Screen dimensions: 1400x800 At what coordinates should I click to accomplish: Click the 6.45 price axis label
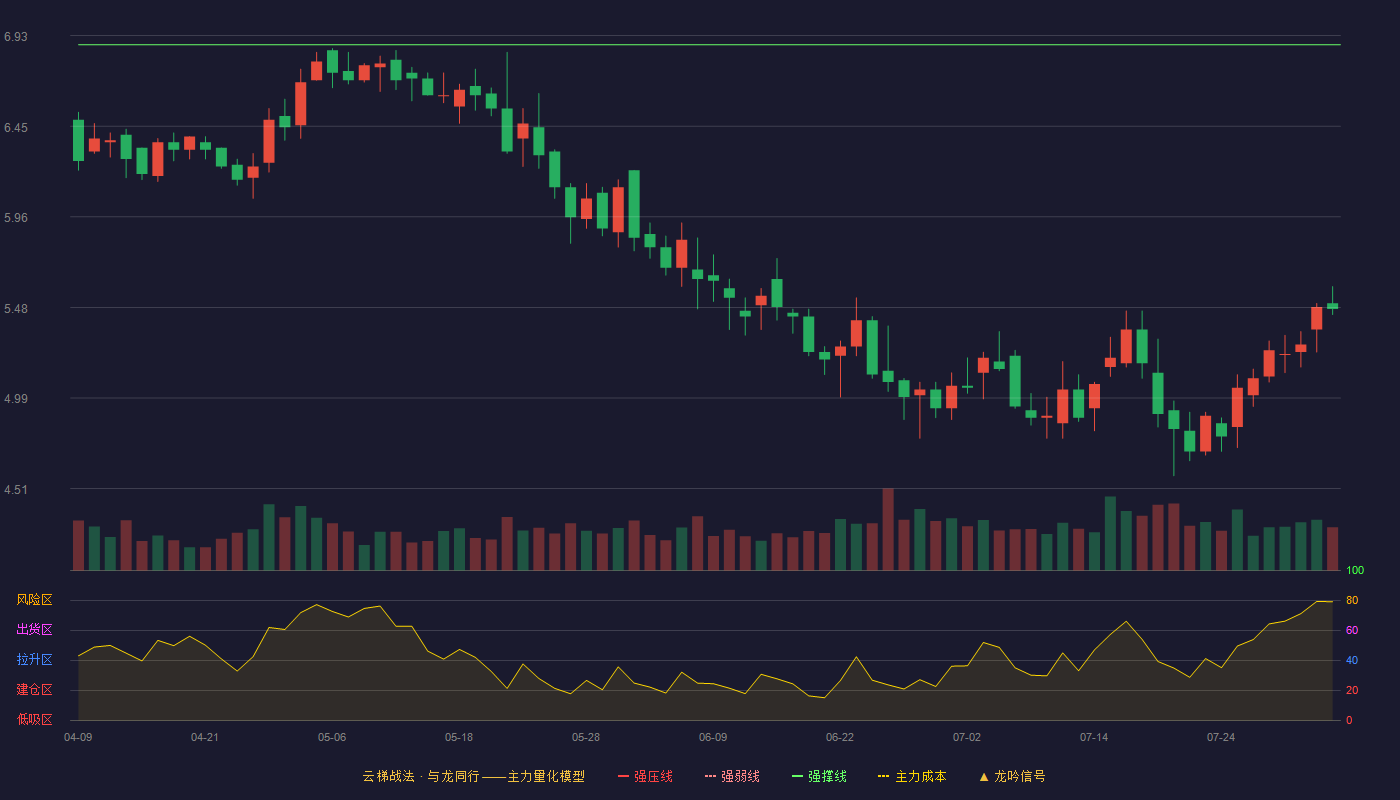point(16,128)
